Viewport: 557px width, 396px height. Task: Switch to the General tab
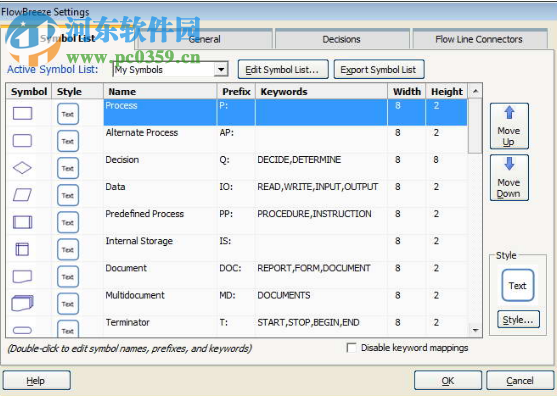(x=204, y=39)
